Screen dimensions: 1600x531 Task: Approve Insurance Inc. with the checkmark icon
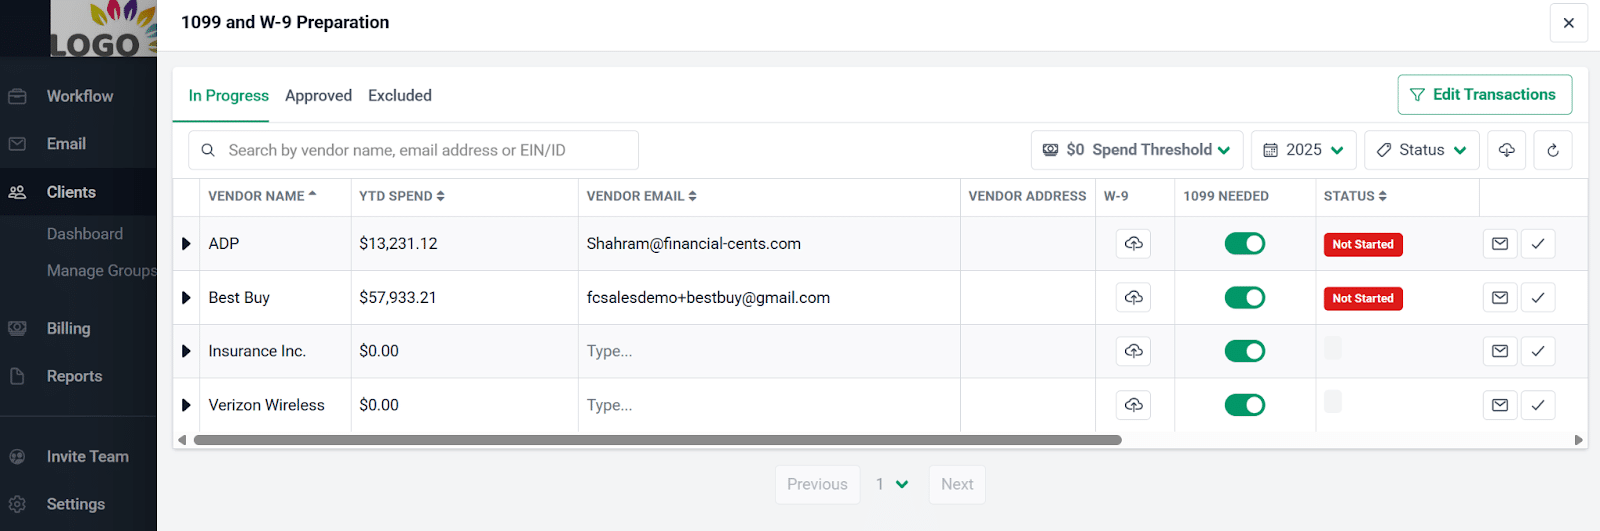coord(1538,351)
